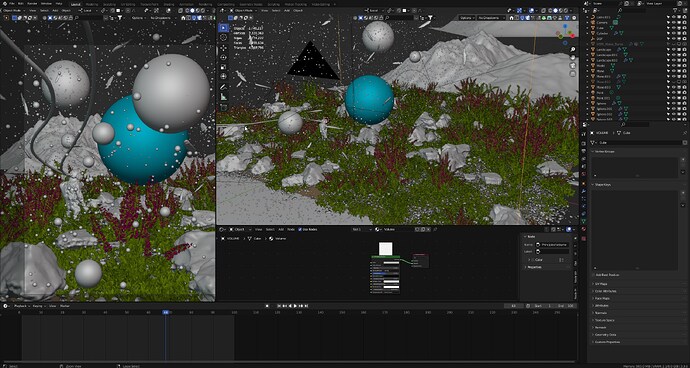This screenshot has height=368, width=690.
Task: Select the Add Cube tool in center viewport
Action: coord(224,107)
